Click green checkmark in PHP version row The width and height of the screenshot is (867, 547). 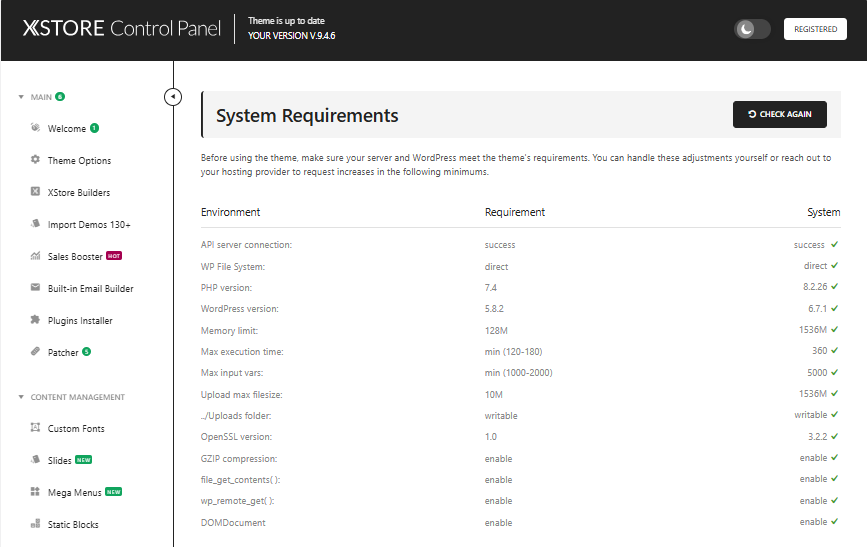(834, 286)
